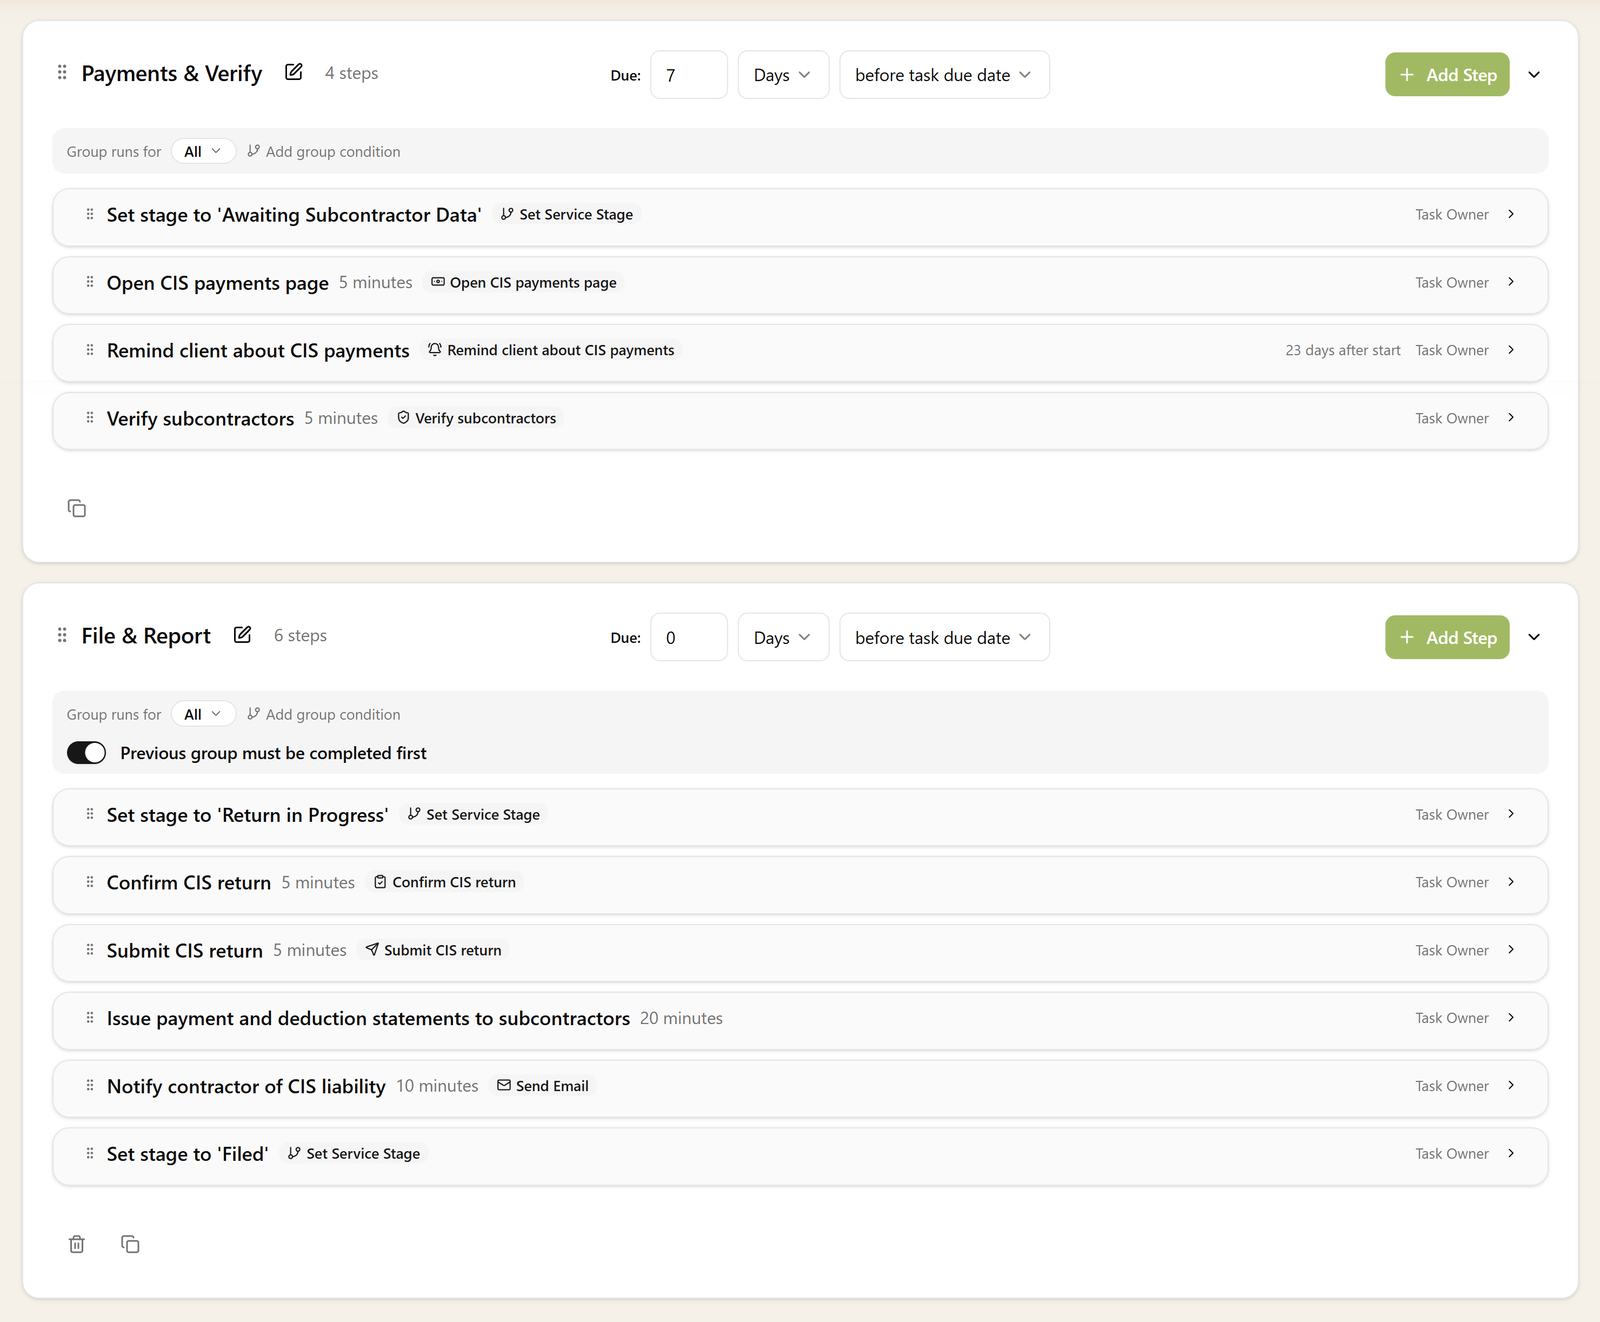The image size is (1600, 1322).
Task: Add group condition in File & Report
Action: tap(323, 714)
